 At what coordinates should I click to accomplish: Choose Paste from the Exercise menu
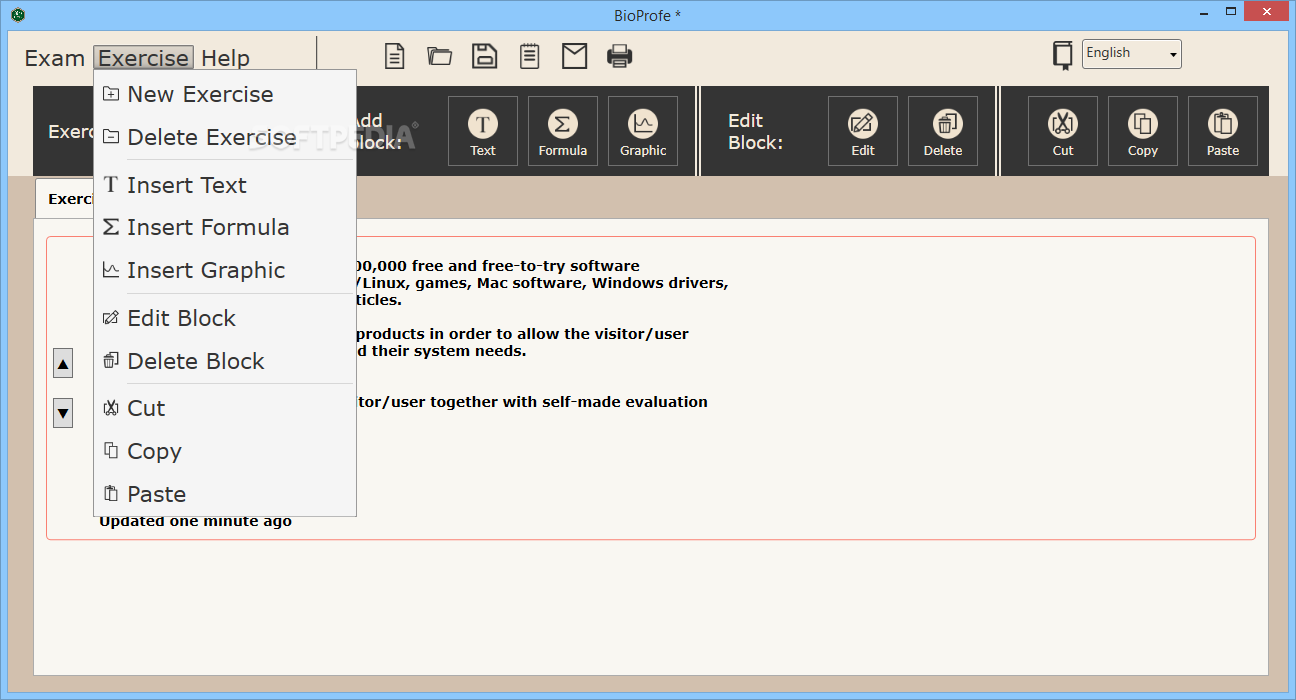[x=225, y=494]
